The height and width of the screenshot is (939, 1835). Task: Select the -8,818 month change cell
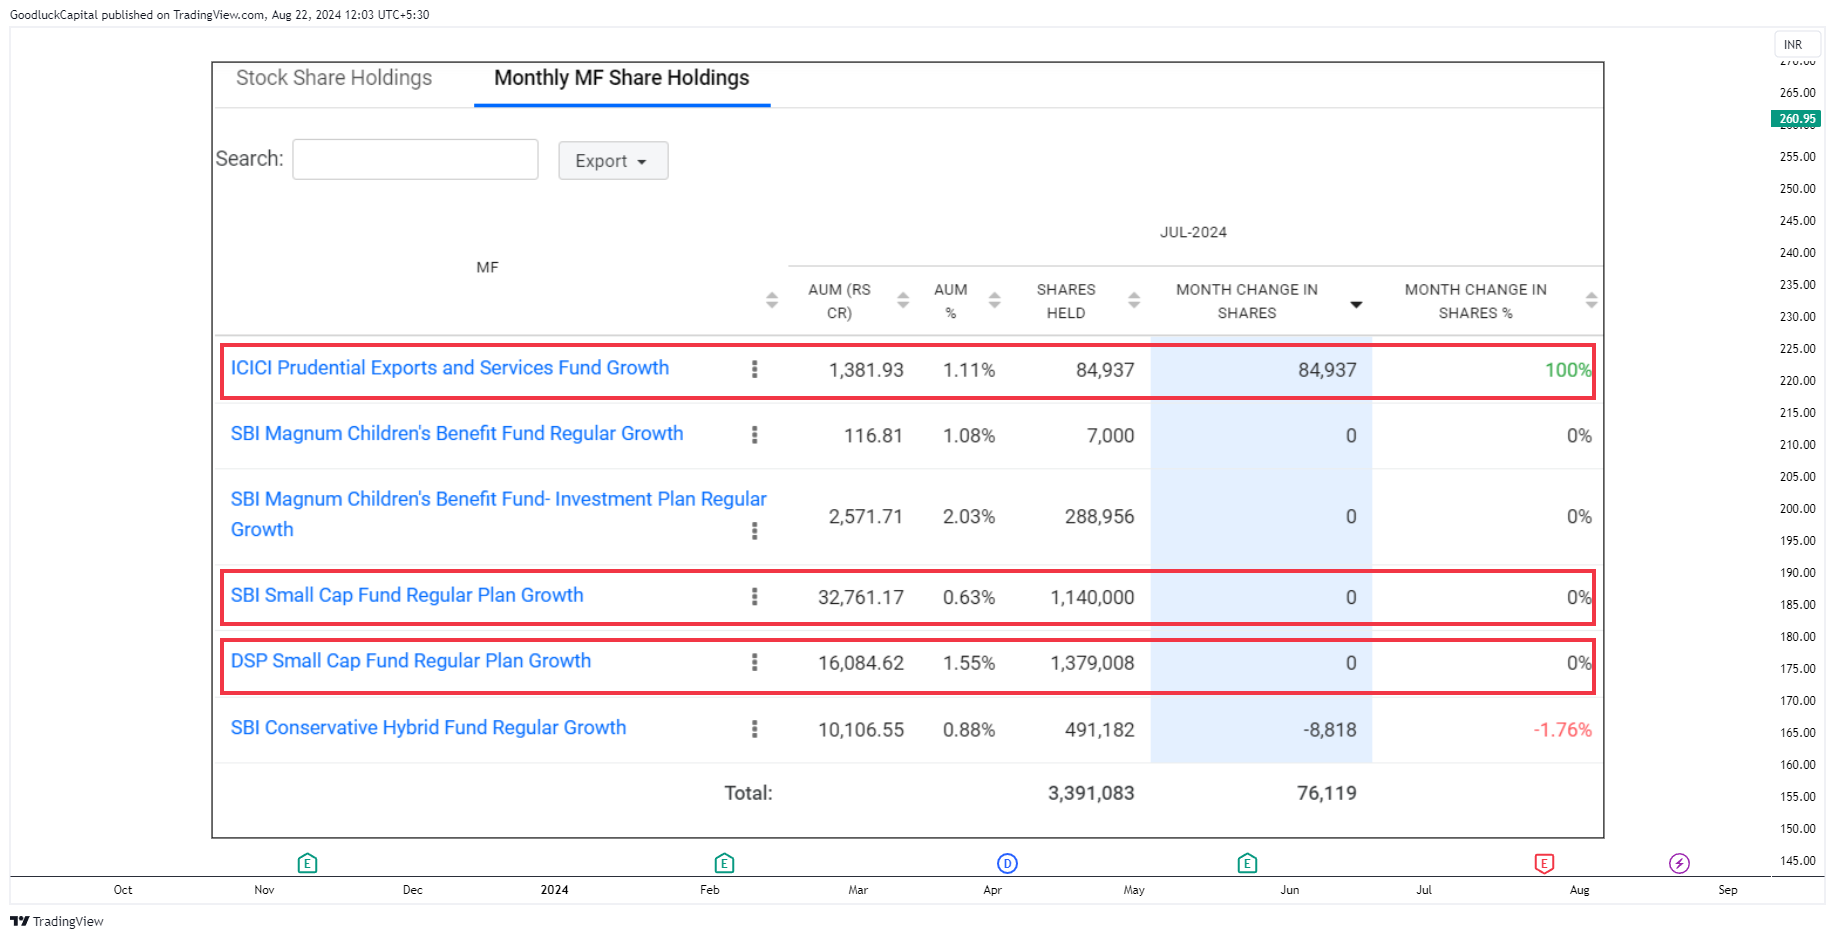tap(1330, 730)
